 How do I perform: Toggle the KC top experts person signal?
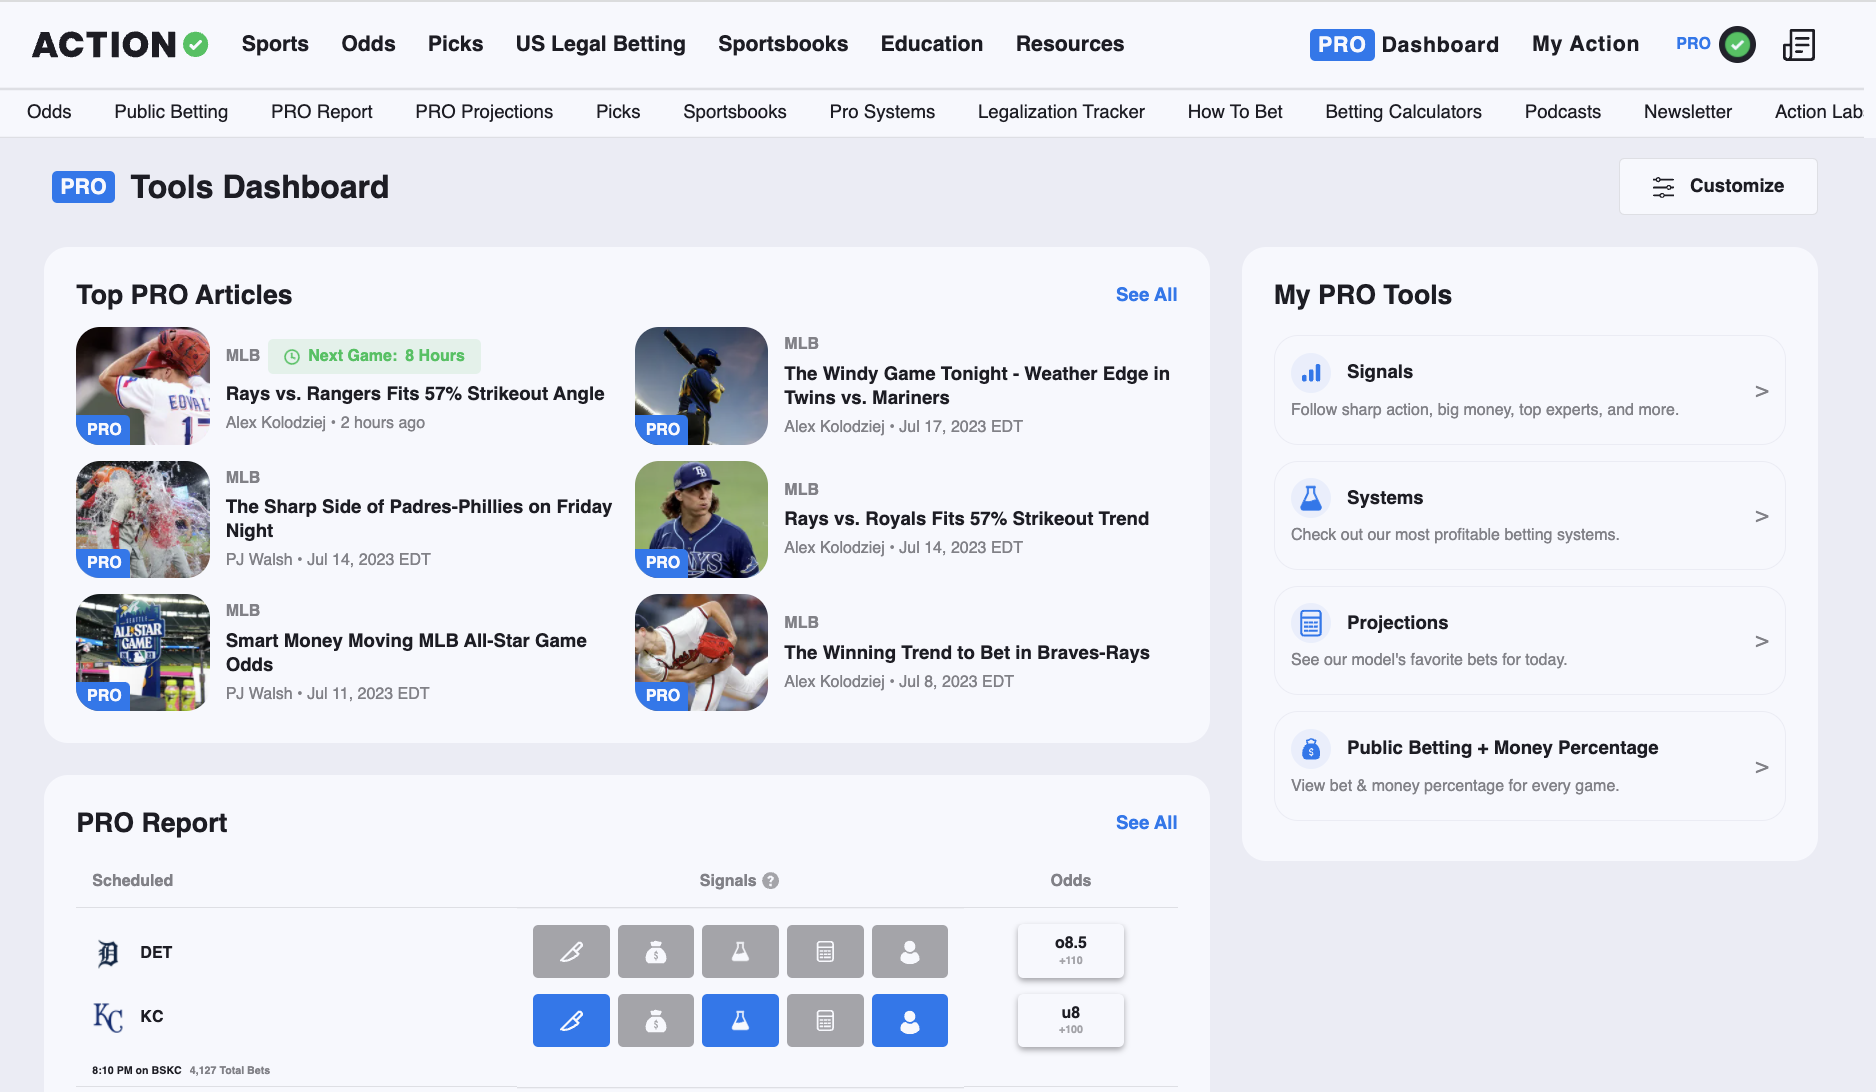(x=910, y=1020)
